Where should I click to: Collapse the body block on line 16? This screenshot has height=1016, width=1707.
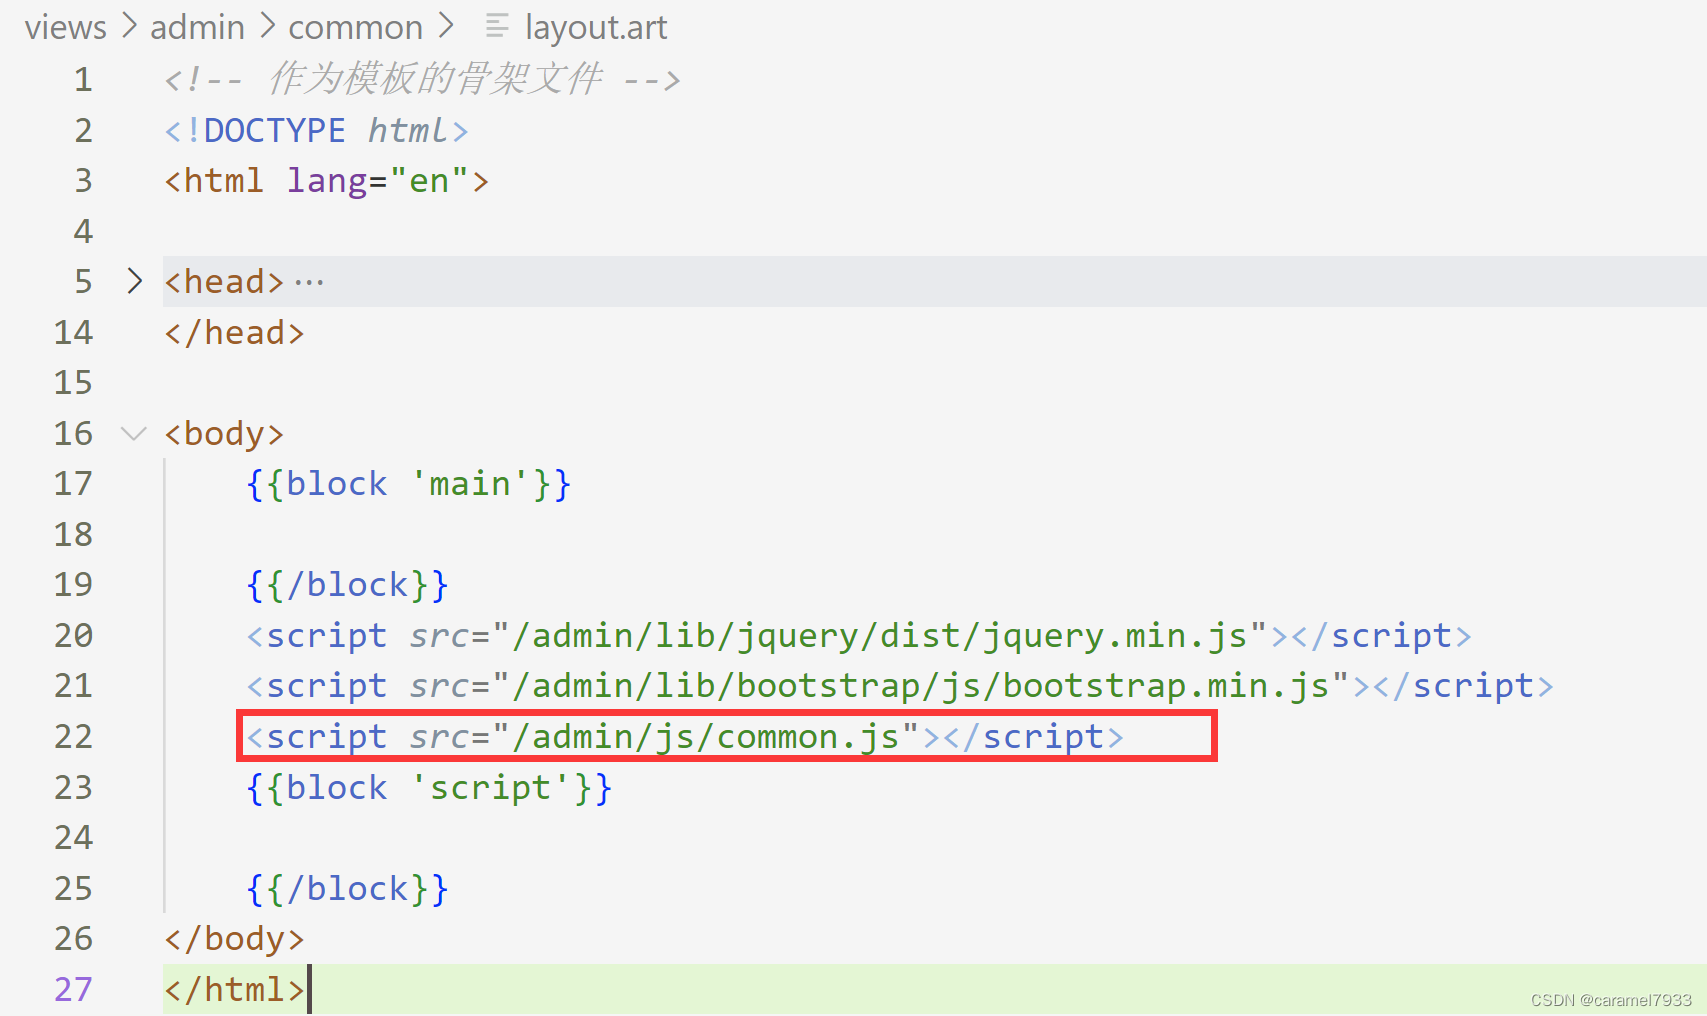point(133,433)
